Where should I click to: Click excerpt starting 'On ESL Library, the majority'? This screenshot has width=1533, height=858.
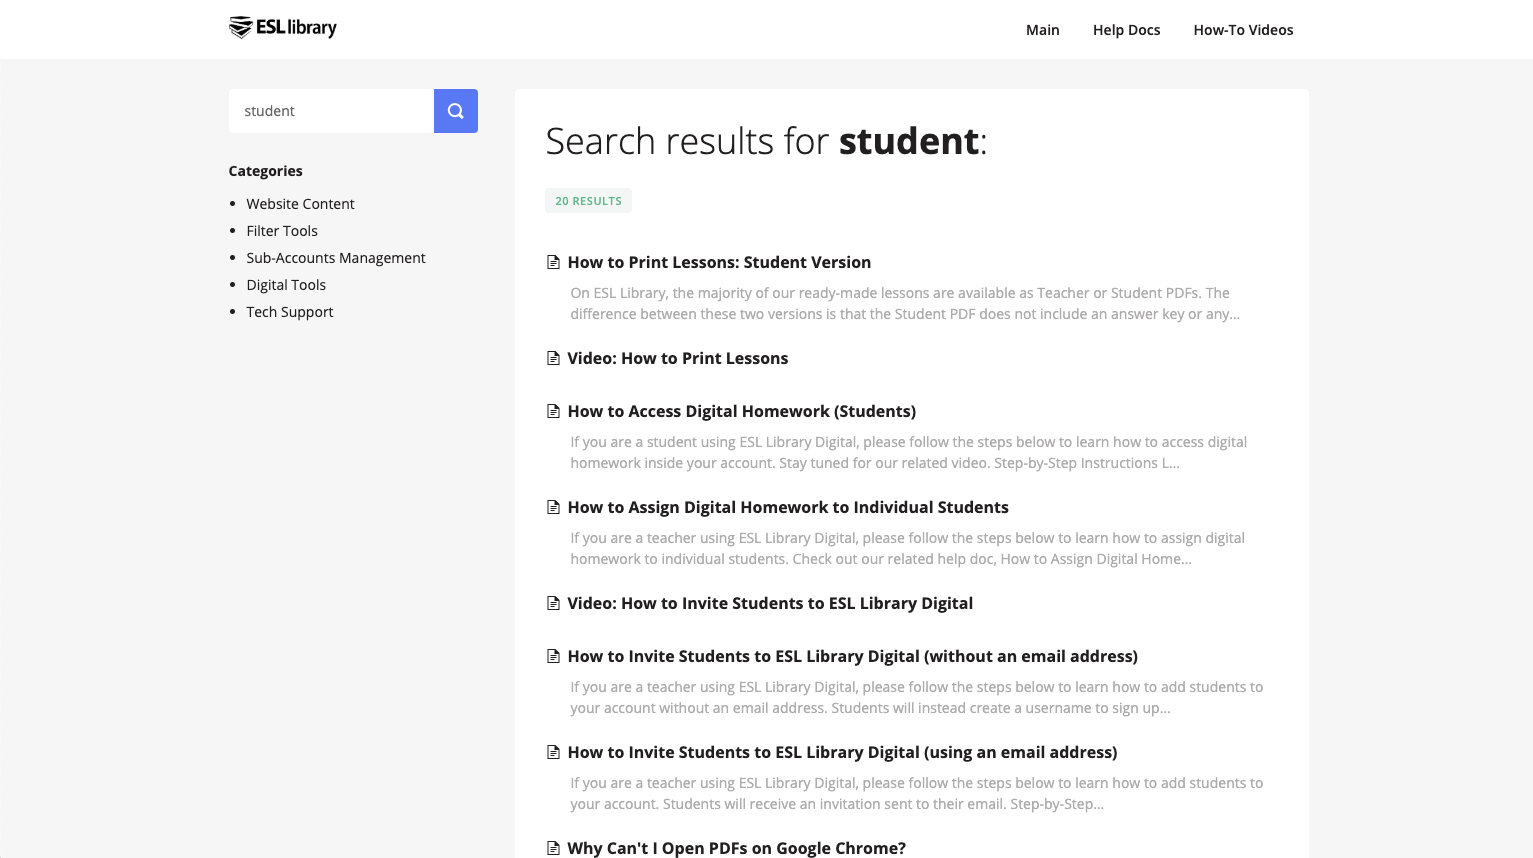pos(905,303)
